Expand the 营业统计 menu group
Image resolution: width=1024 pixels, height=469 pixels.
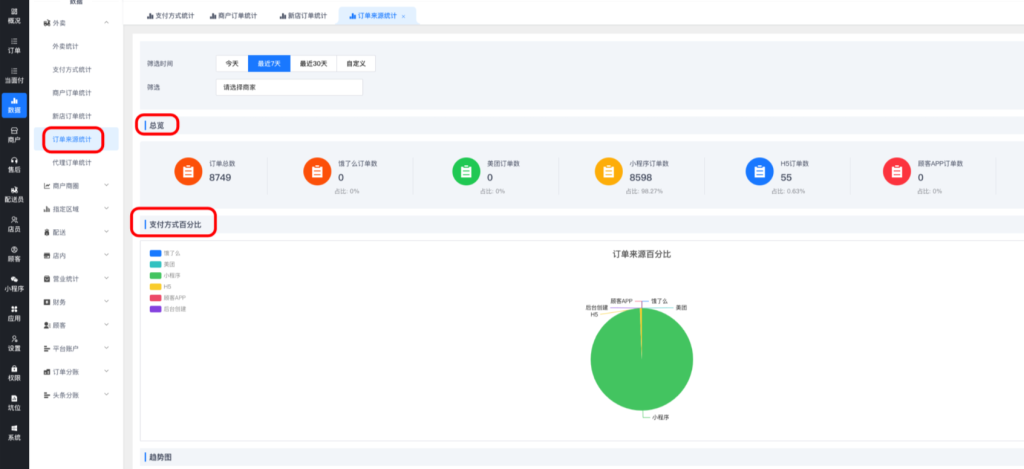click(x=78, y=278)
